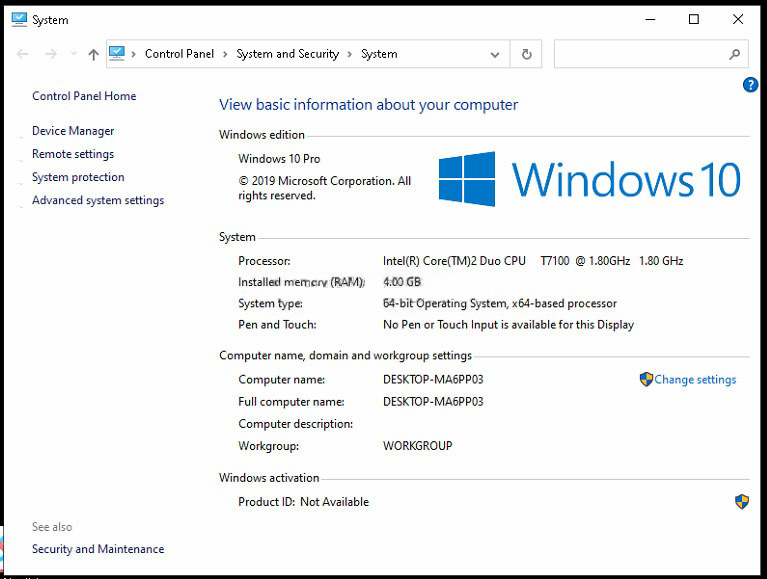Select the System and Security breadcrumb

[288, 54]
